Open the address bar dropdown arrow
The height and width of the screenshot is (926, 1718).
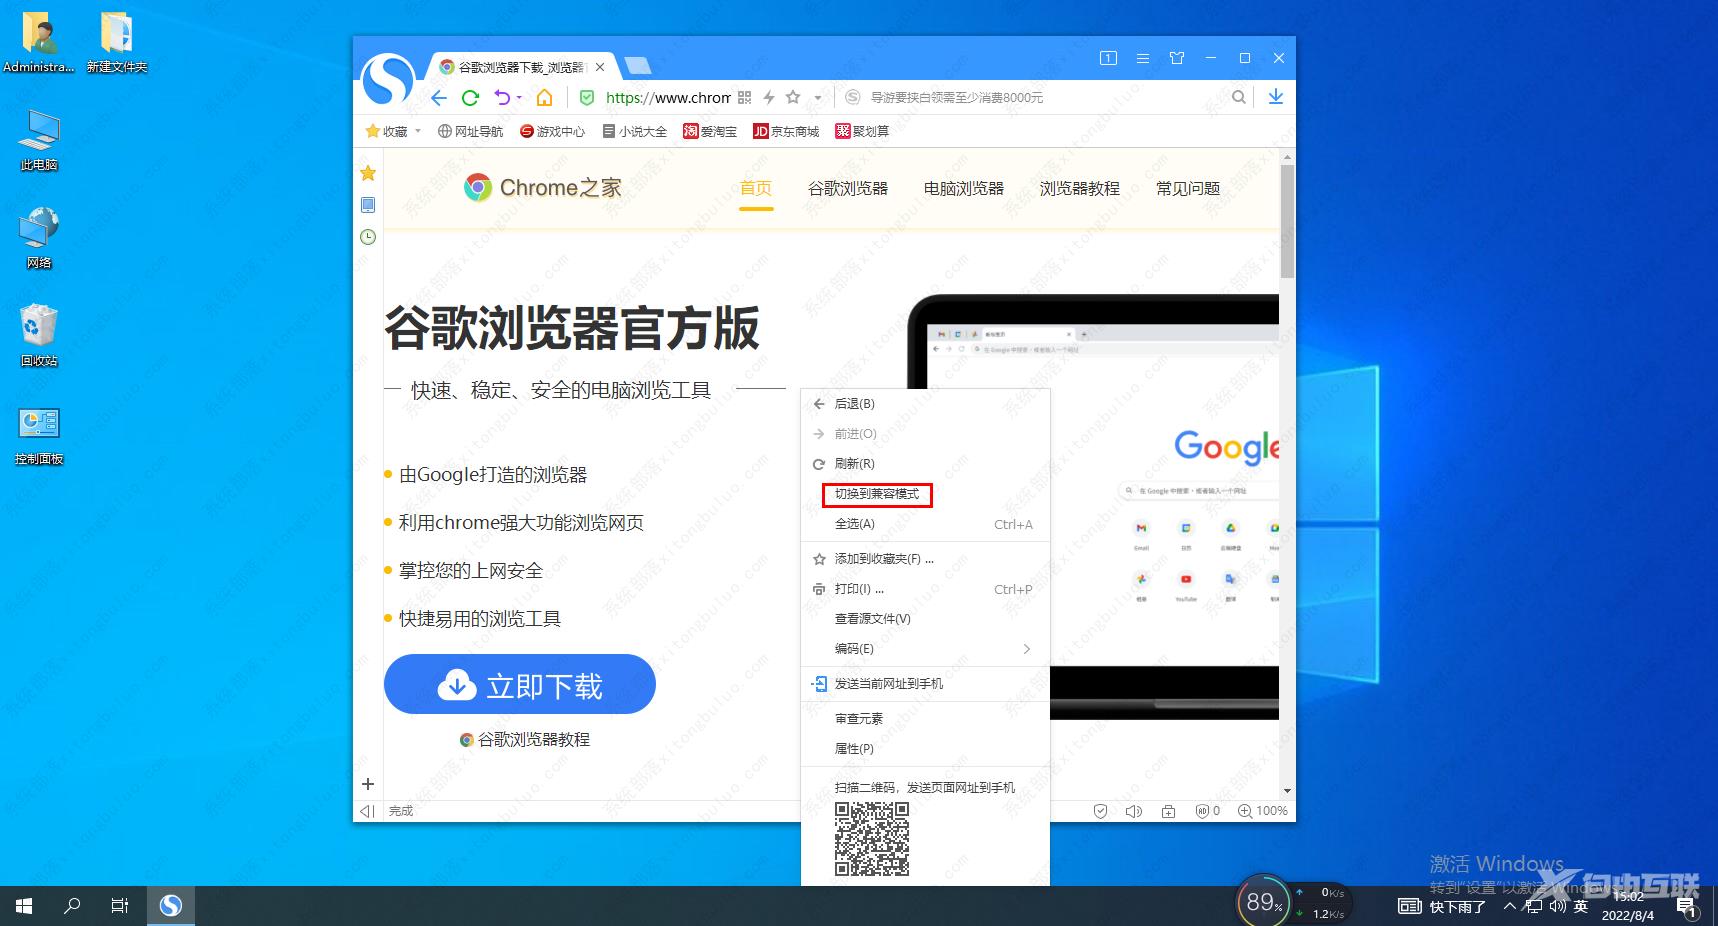818,98
